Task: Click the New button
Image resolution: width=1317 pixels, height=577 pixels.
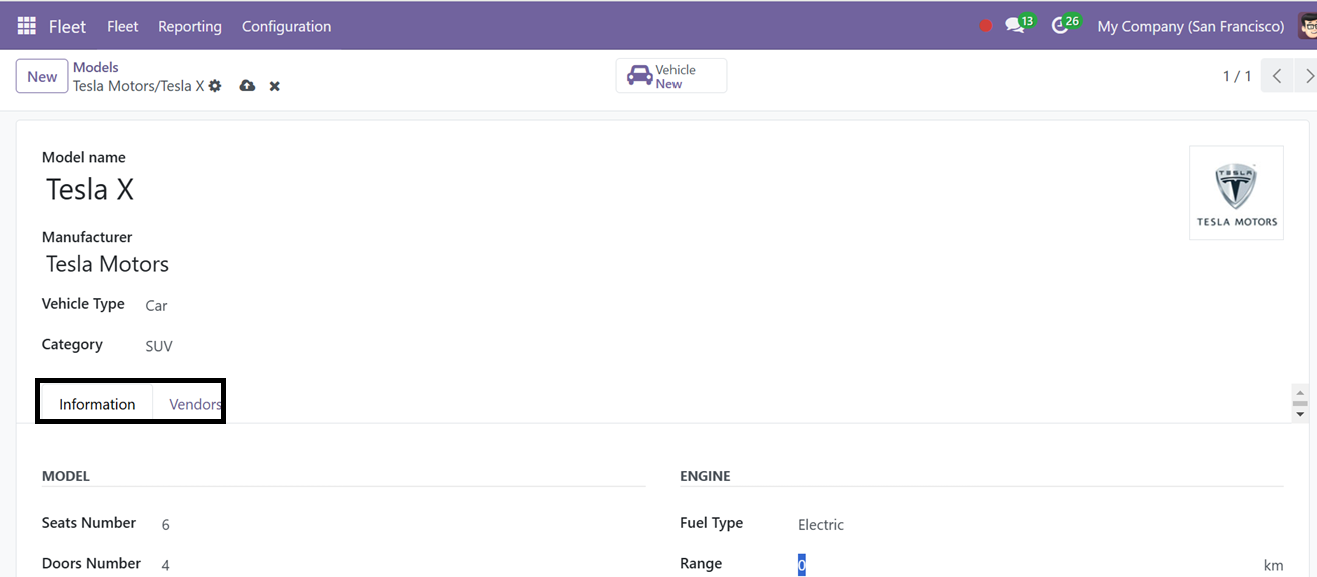Action: [42, 76]
